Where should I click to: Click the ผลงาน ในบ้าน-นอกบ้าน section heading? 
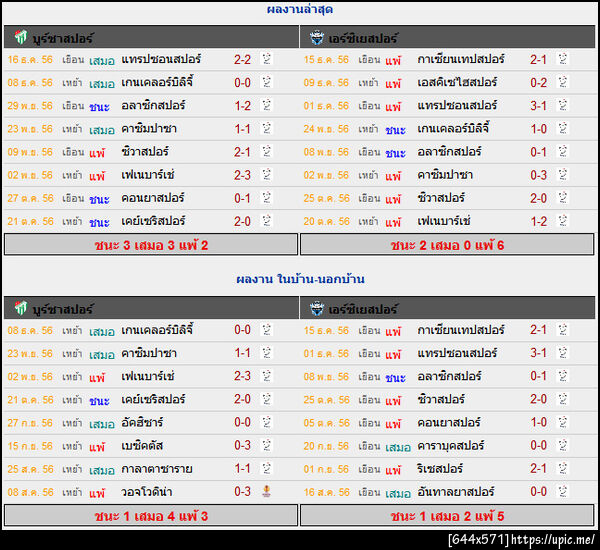click(300, 279)
